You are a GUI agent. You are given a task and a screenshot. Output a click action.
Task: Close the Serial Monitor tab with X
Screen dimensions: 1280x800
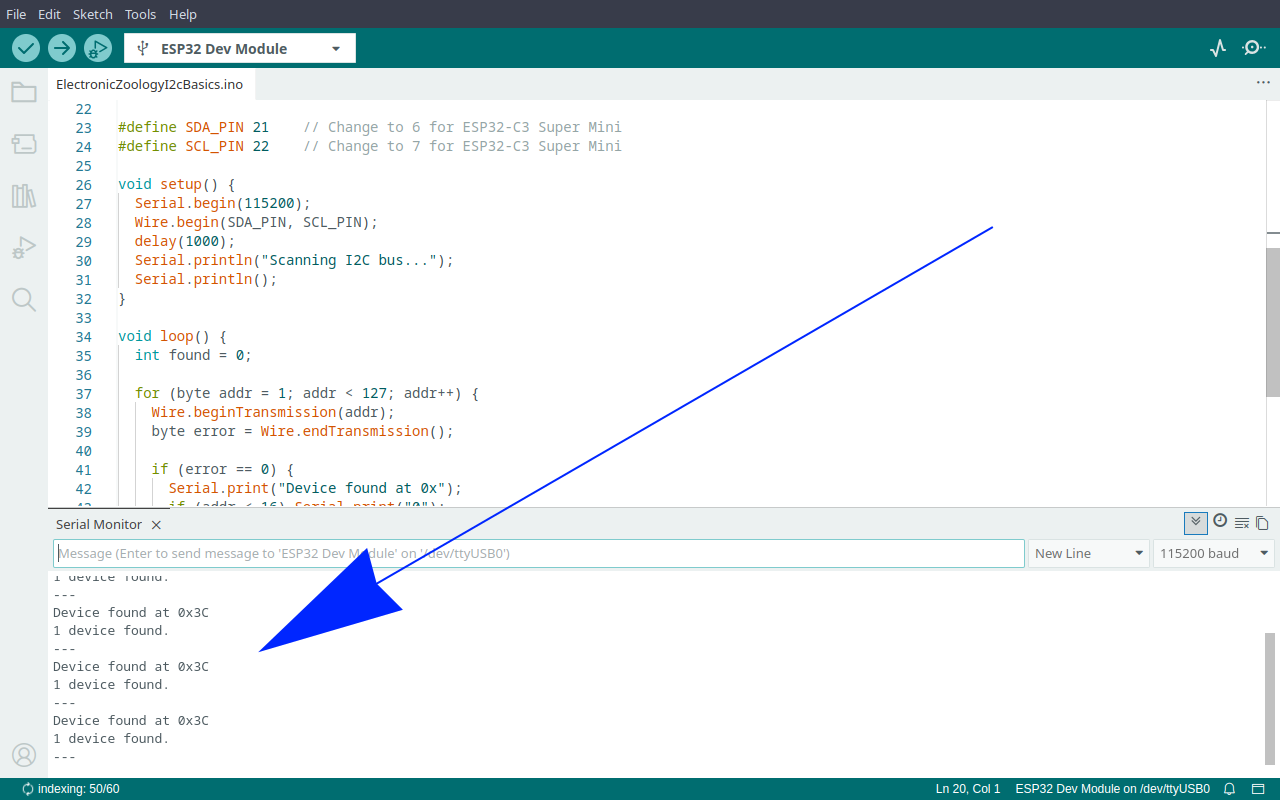click(x=156, y=525)
